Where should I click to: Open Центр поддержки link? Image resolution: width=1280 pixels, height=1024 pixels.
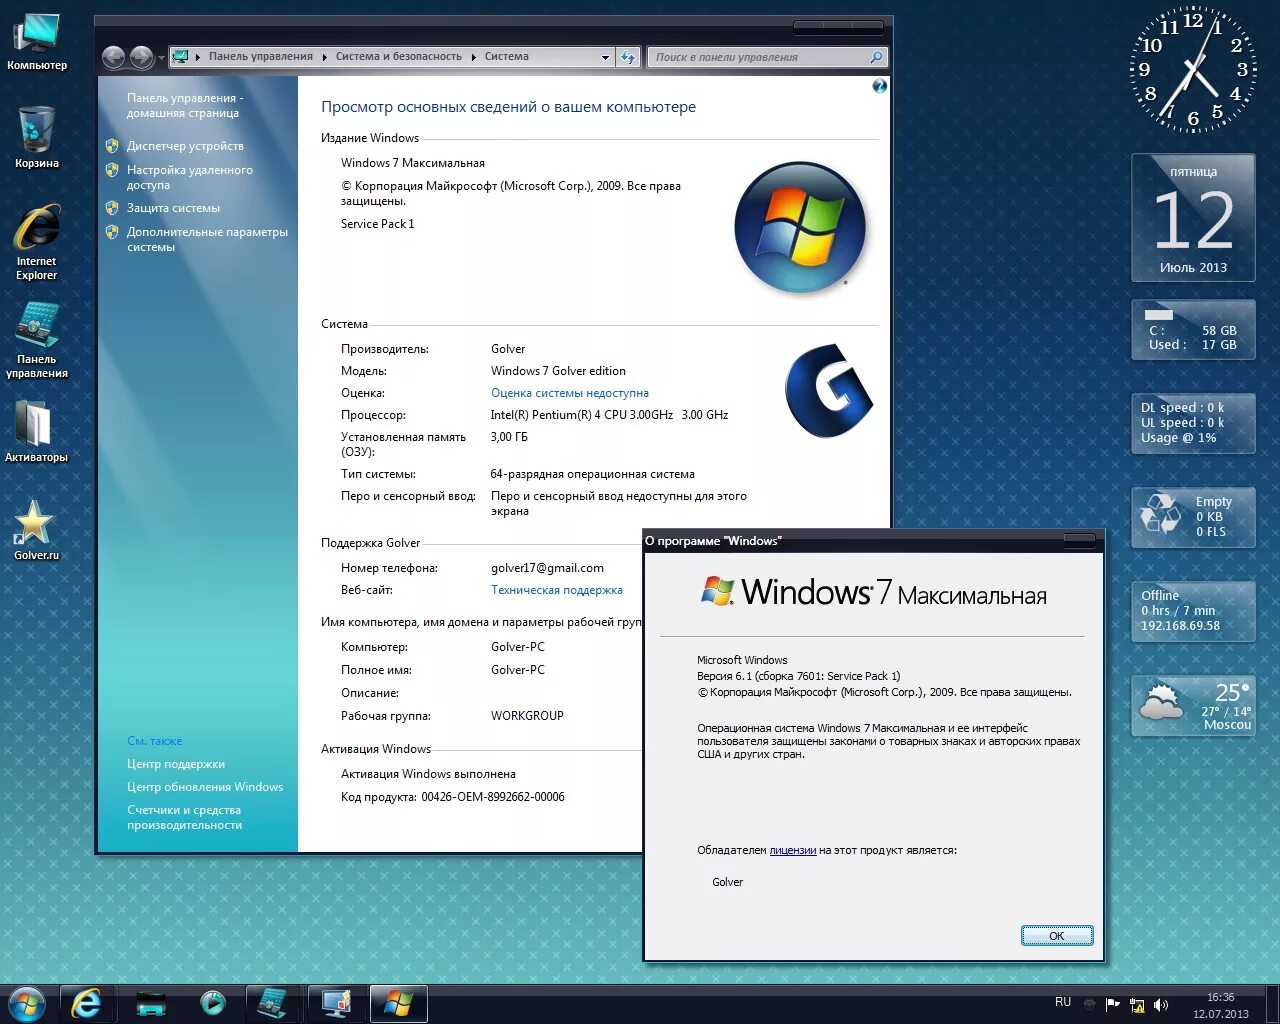point(176,764)
